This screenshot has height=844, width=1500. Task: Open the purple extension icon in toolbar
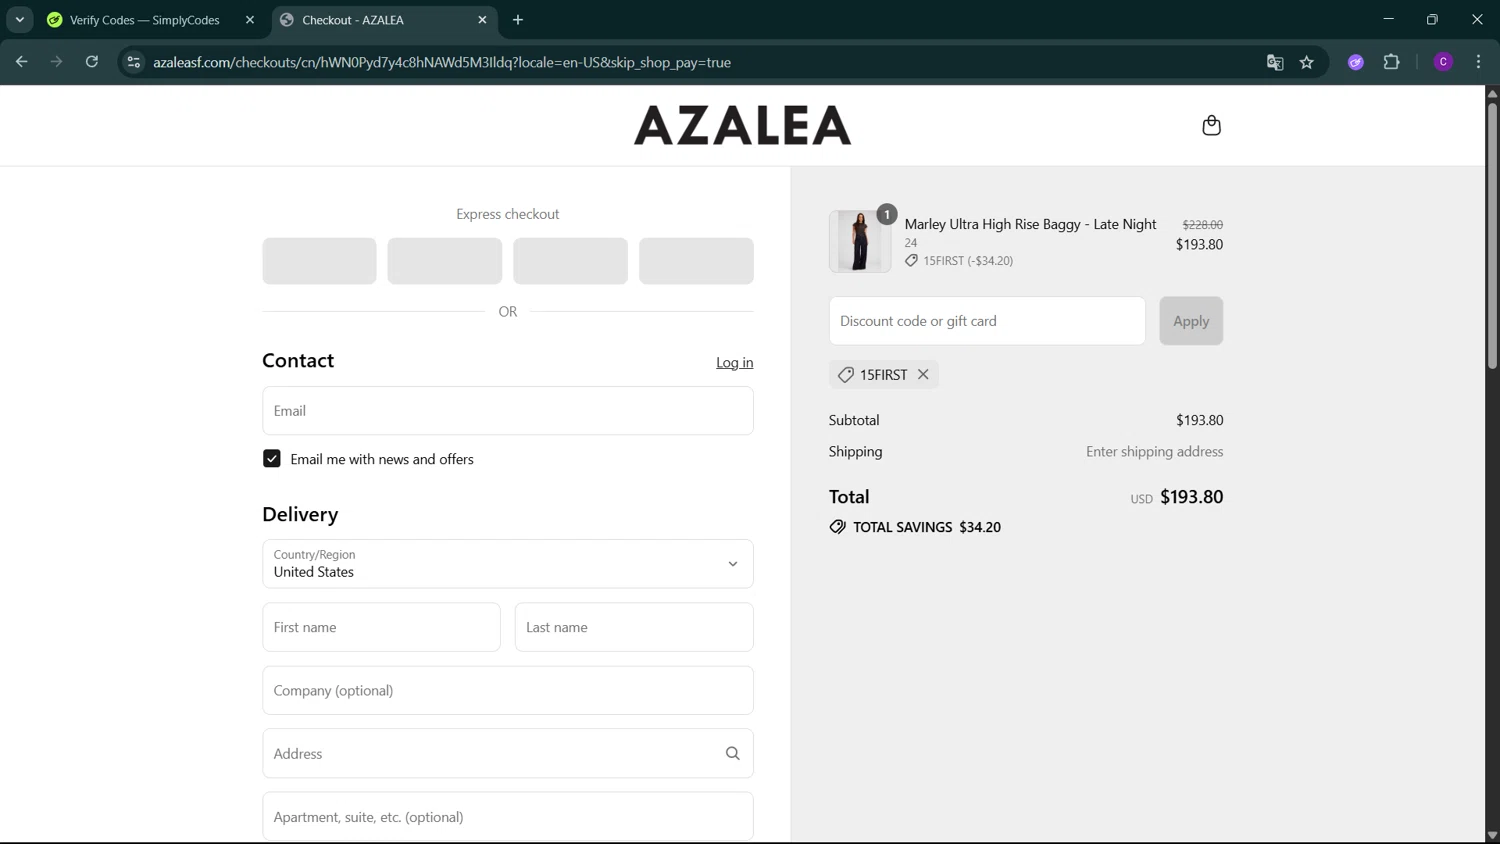pos(1356,62)
